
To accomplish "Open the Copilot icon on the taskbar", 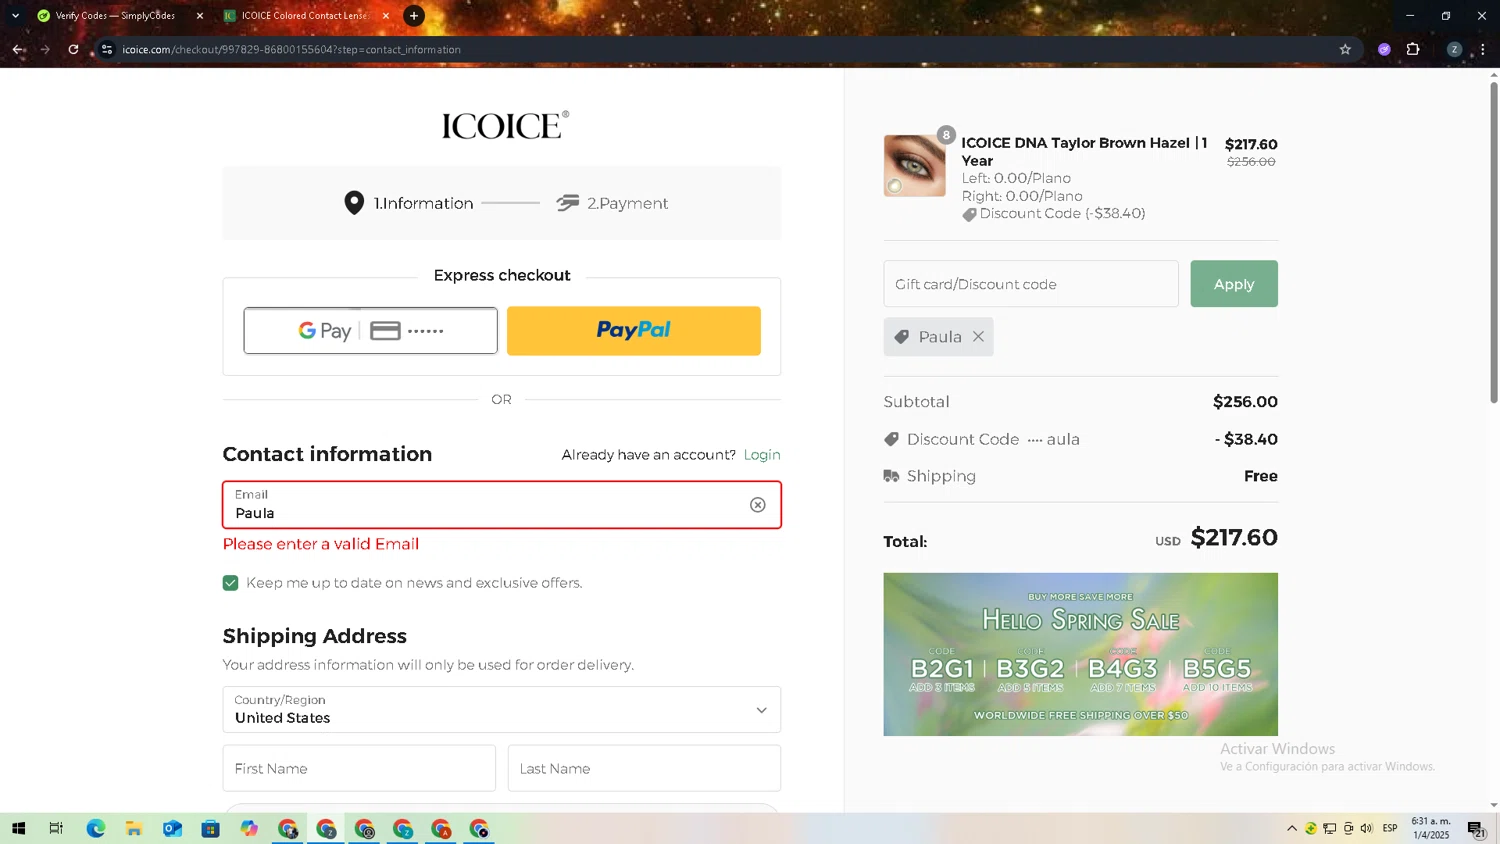I will (x=249, y=829).
